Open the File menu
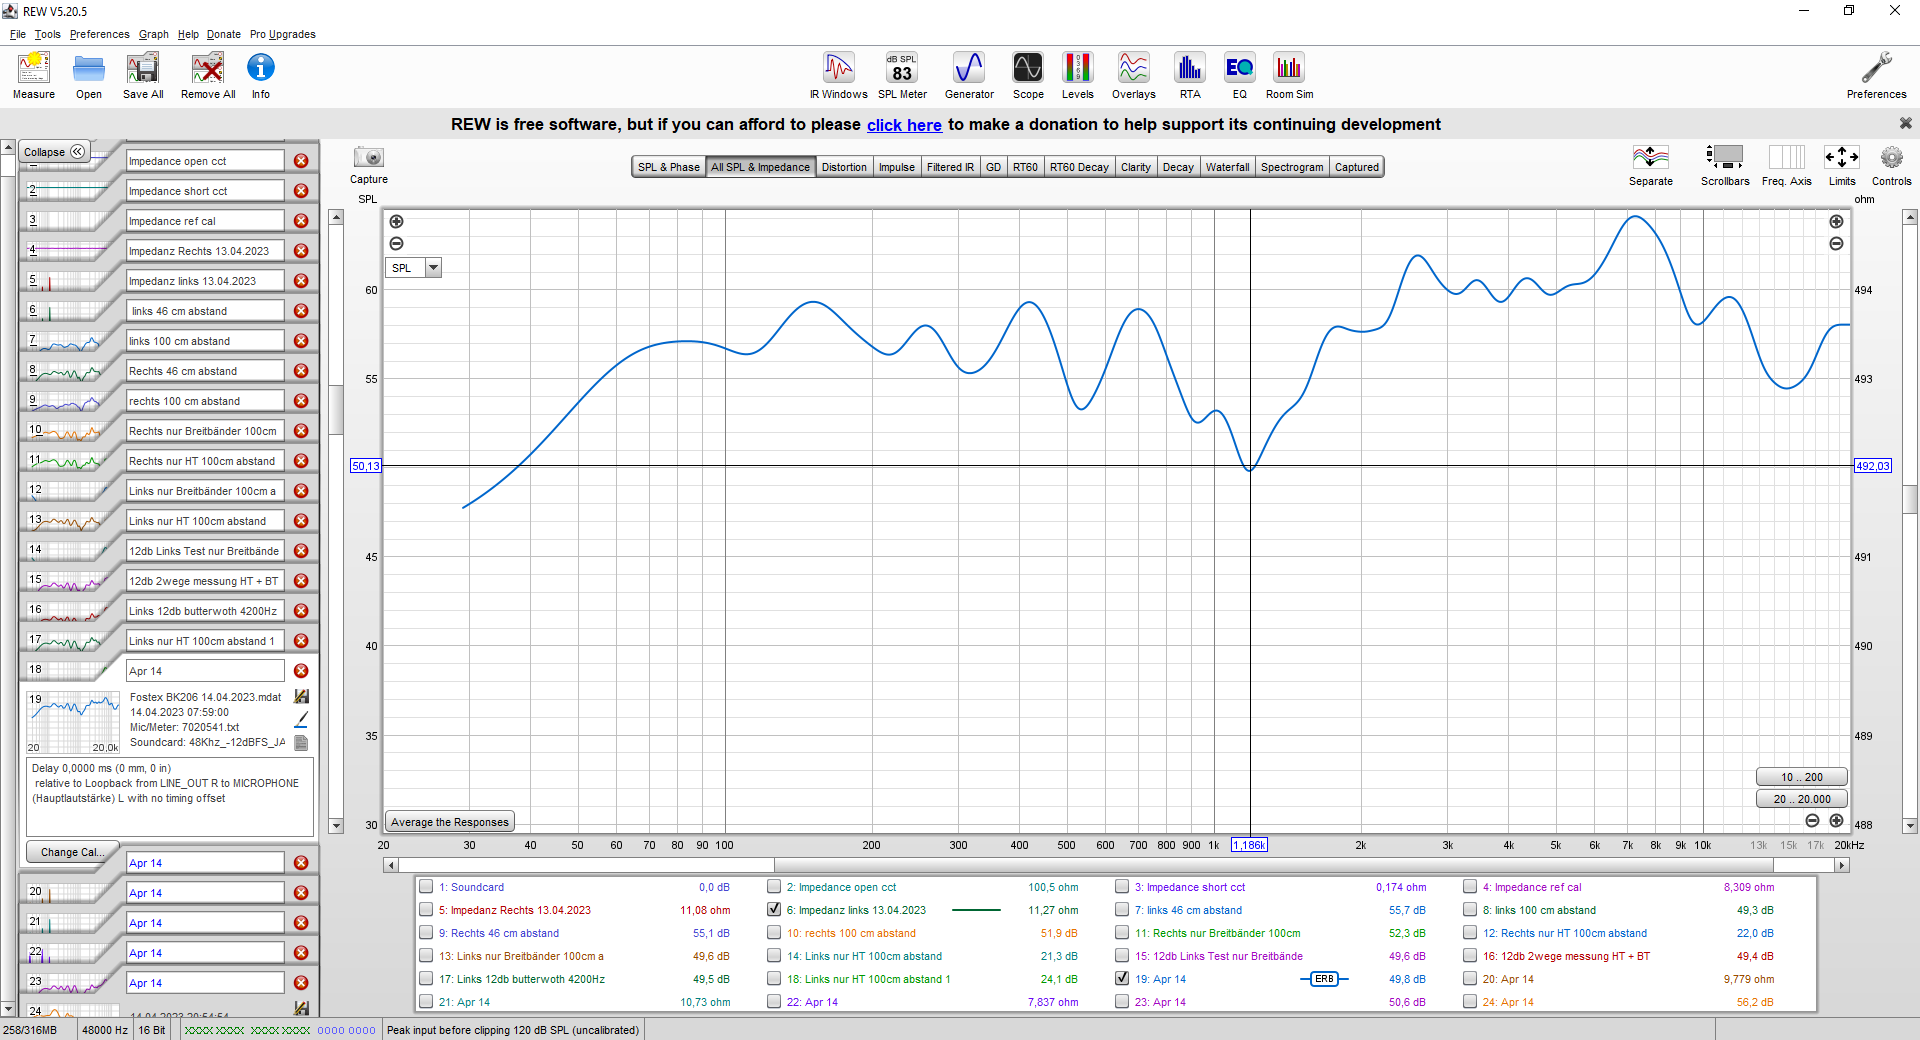This screenshot has height=1040, width=1920. tap(18, 34)
